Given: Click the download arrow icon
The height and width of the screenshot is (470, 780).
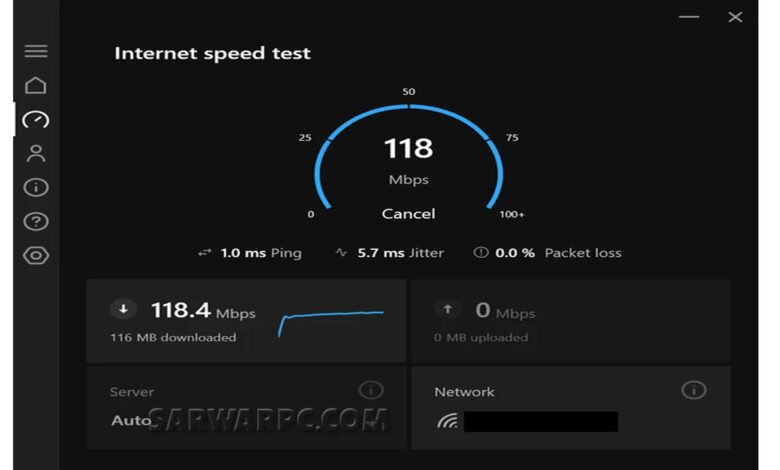Looking at the screenshot, I should tap(123, 309).
